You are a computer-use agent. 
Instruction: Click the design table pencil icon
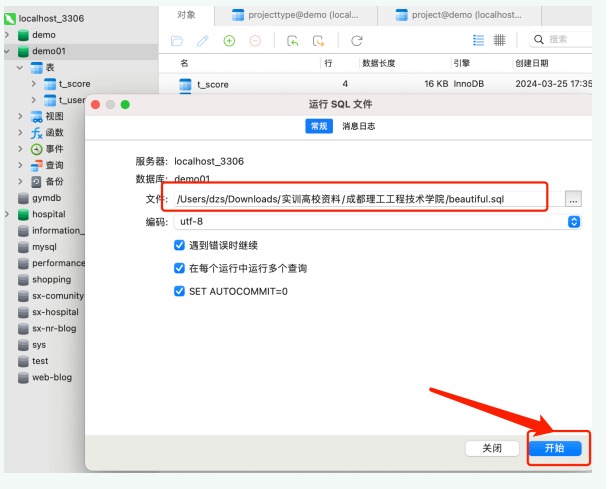[203, 40]
